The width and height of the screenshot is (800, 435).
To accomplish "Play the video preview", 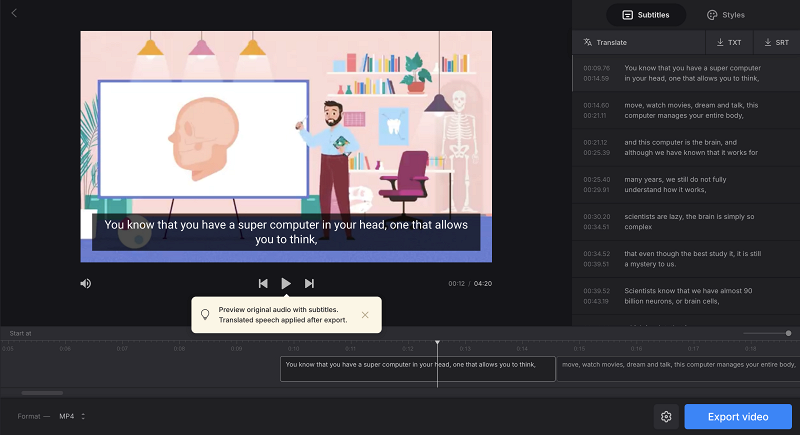I will (x=286, y=284).
